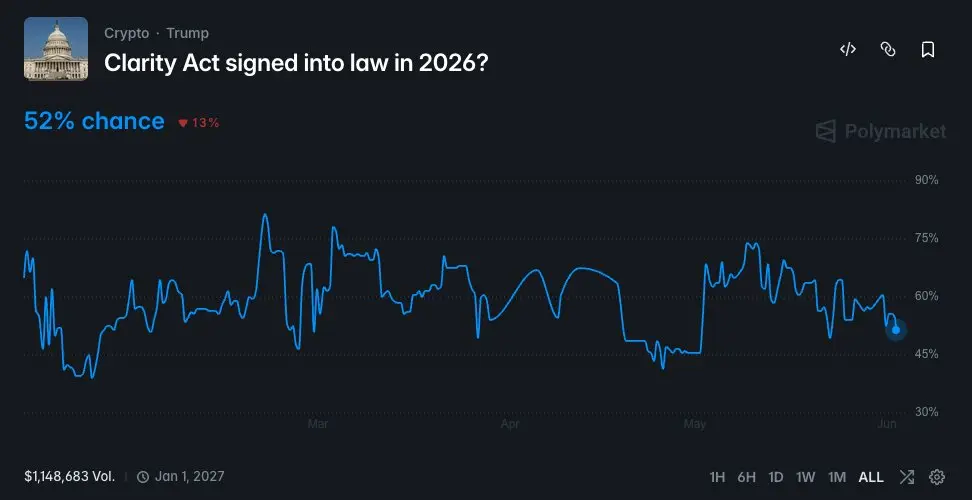Click the red down-arrow 13% indicator

199,123
